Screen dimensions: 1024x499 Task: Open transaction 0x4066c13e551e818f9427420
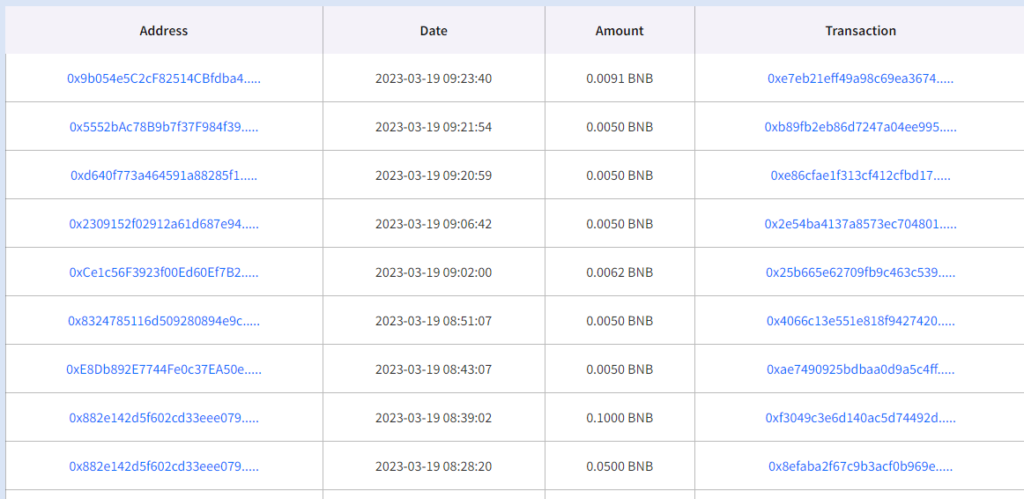pos(860,321)
